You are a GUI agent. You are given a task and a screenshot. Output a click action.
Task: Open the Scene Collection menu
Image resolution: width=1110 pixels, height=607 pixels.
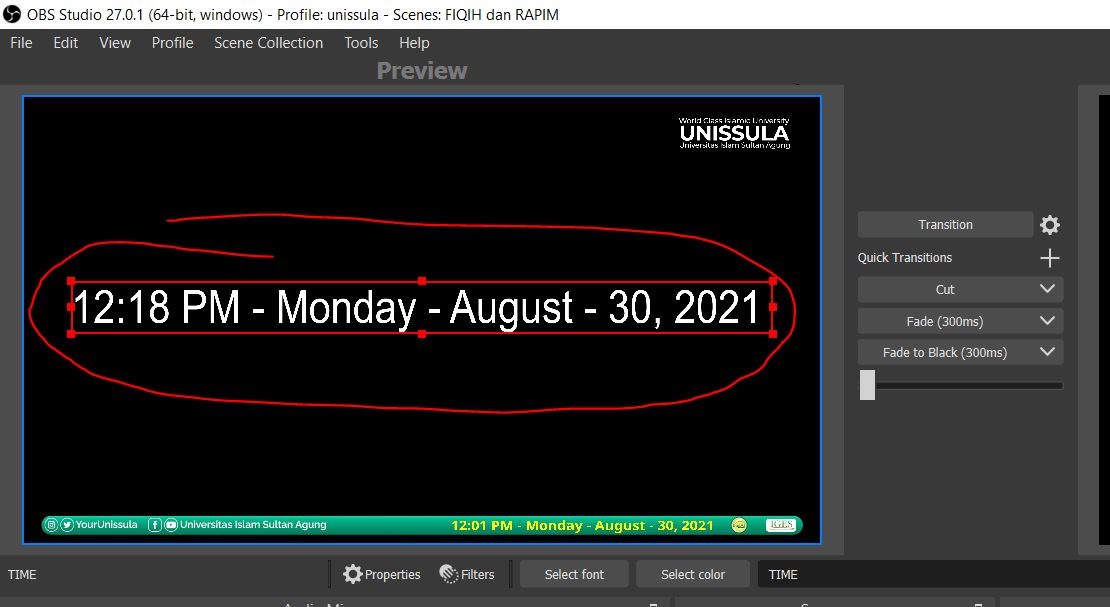click(x=268, y=43)
